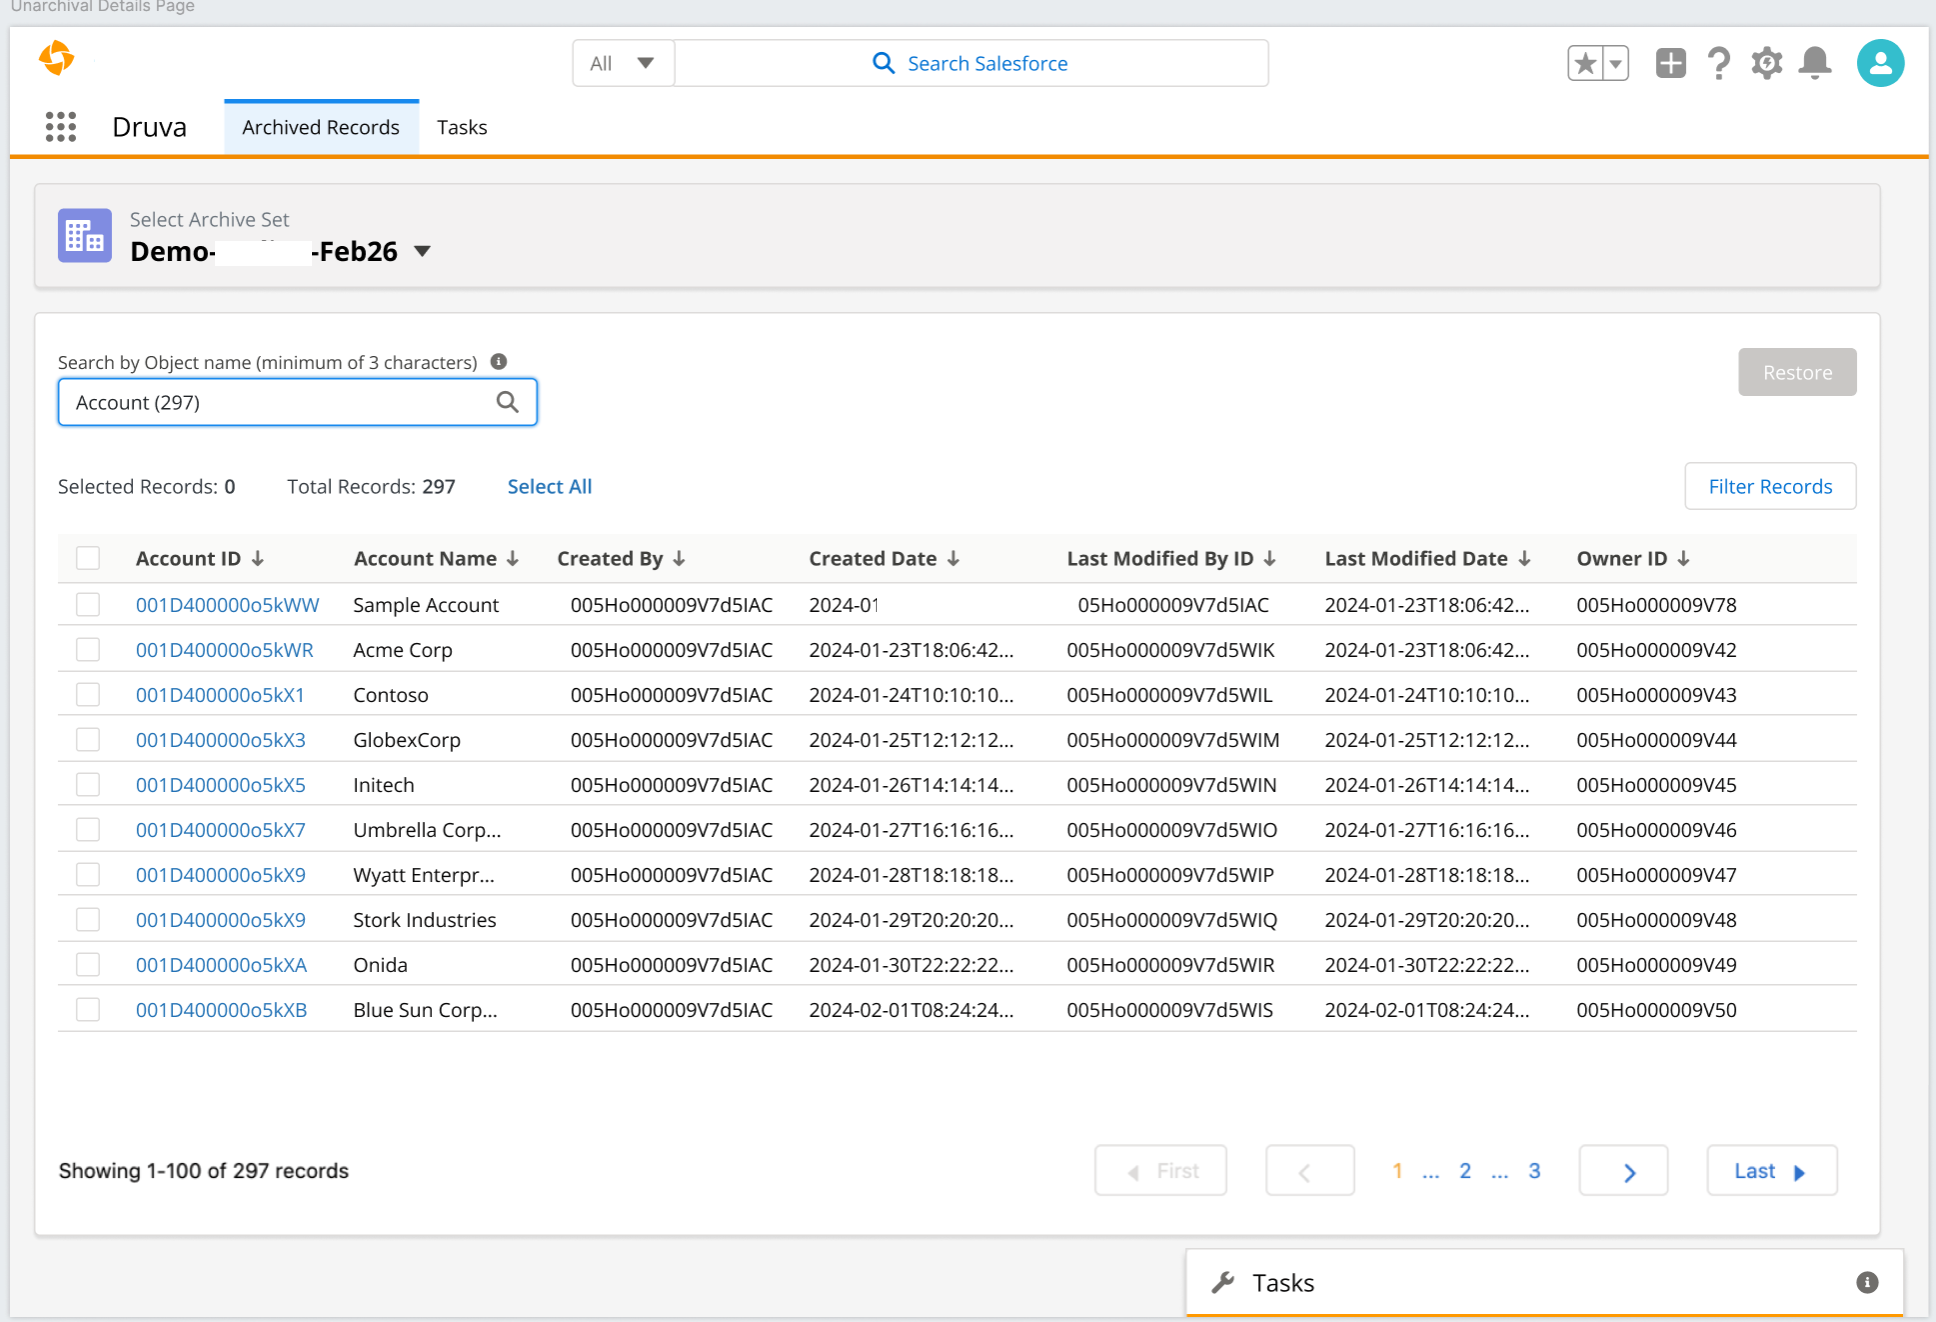Image resolution: width=1936 pixels, height=1322 pixels.
Task: Sort by Created Date arrow
Action: pyautogui.click(x=953, y=558)
